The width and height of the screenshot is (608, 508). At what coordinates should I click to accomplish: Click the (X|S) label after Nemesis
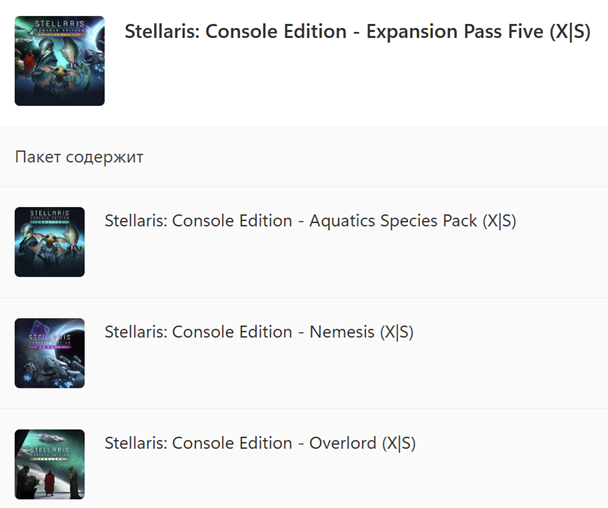pos(396,332)
